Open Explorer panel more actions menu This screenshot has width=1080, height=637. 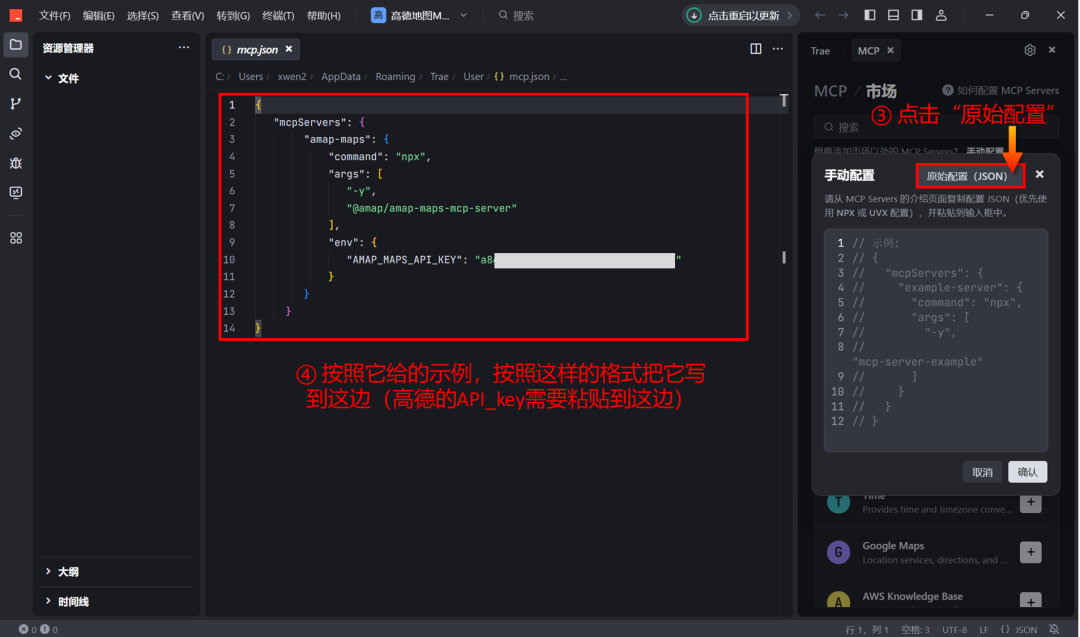(184, 48)
